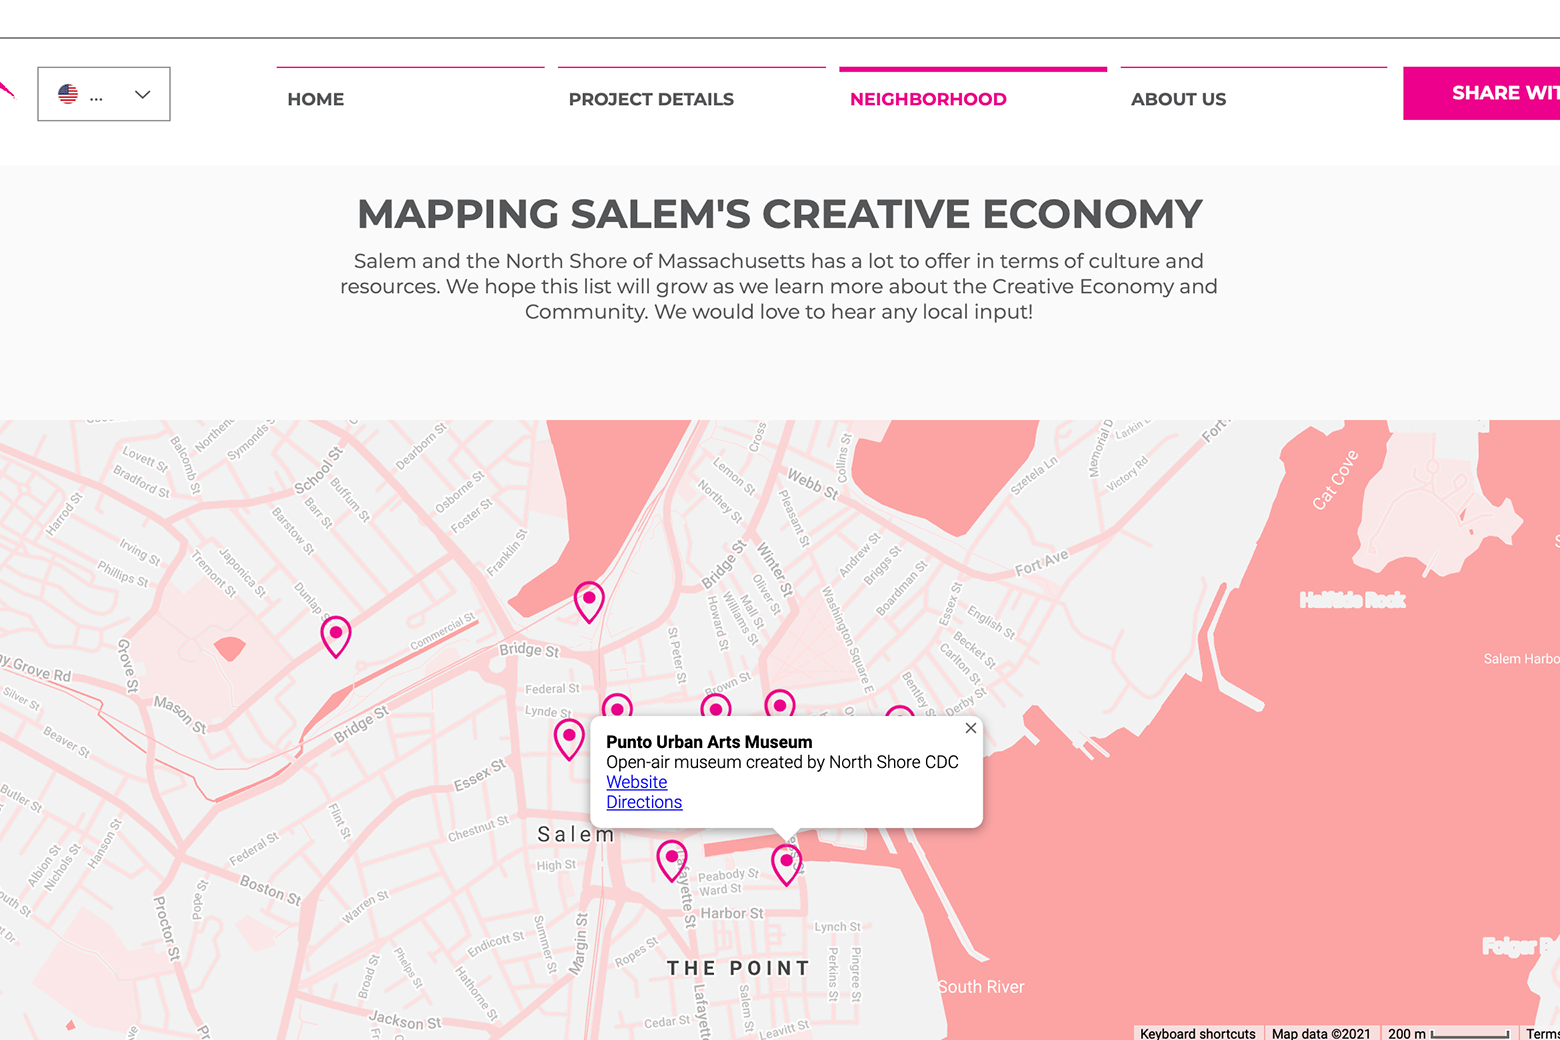
Task: Click the Directions link in popup
Action: point(644,802)
